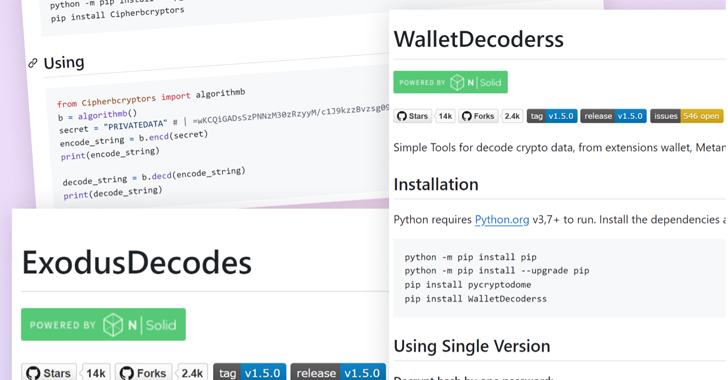Click the Using Single Version heading

click(x=472, y=346)
